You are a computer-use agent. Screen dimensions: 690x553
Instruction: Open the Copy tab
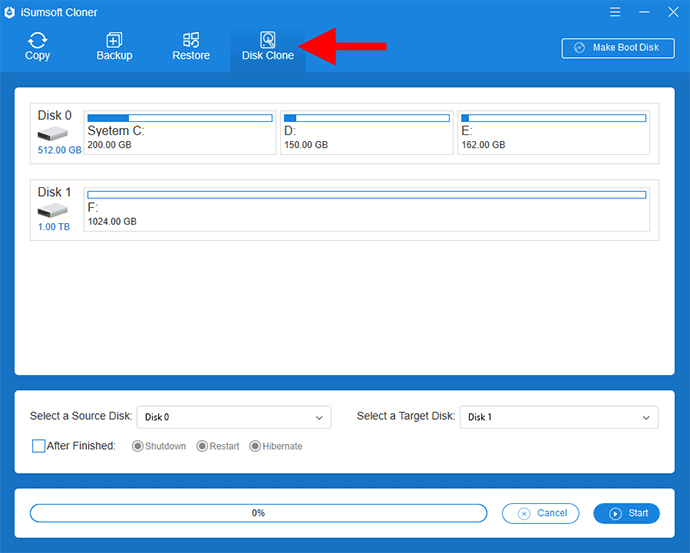pyautogui.click(x=37, y=46)
